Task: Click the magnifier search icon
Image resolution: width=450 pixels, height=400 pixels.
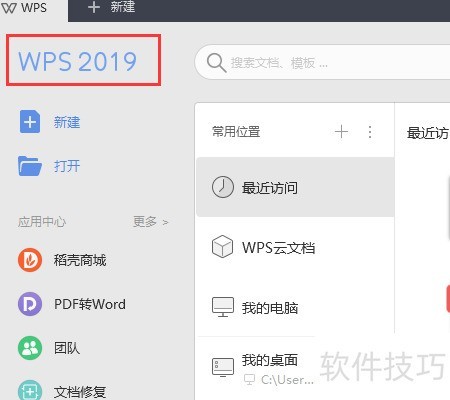Action: point(216,62)
